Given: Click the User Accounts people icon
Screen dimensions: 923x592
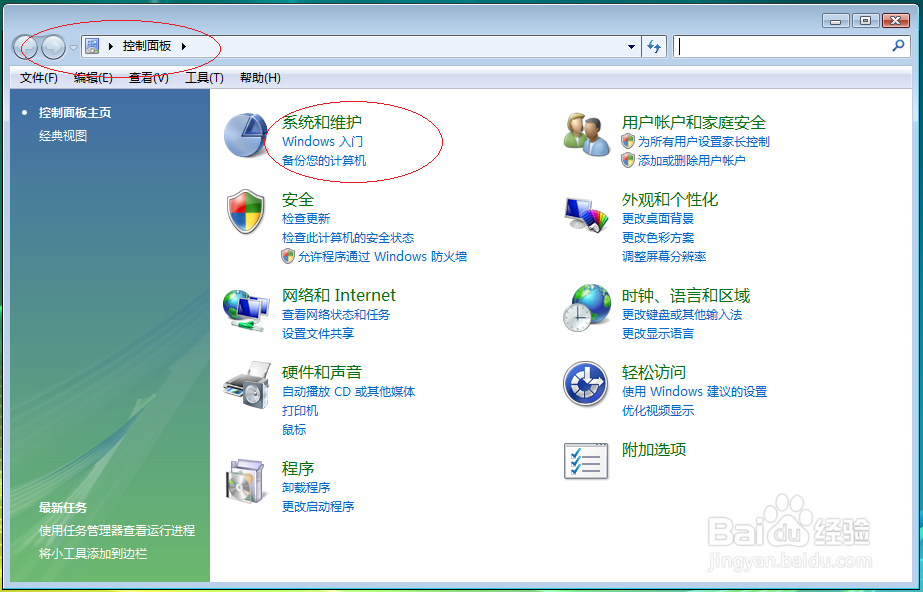Looking at the screenshot, I should tap(586, 135).
